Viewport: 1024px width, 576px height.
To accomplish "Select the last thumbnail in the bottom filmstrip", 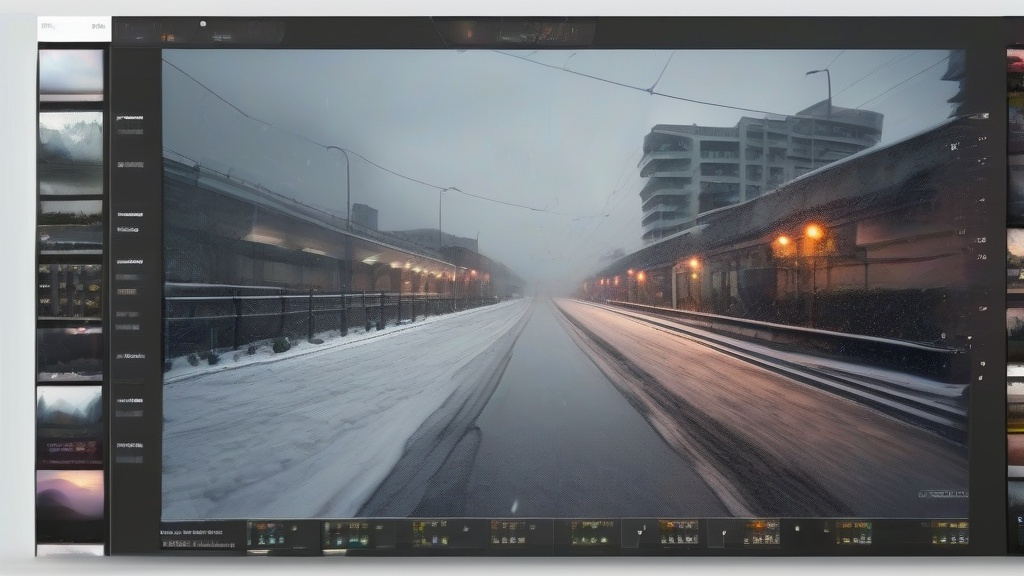I will point(948,532).
